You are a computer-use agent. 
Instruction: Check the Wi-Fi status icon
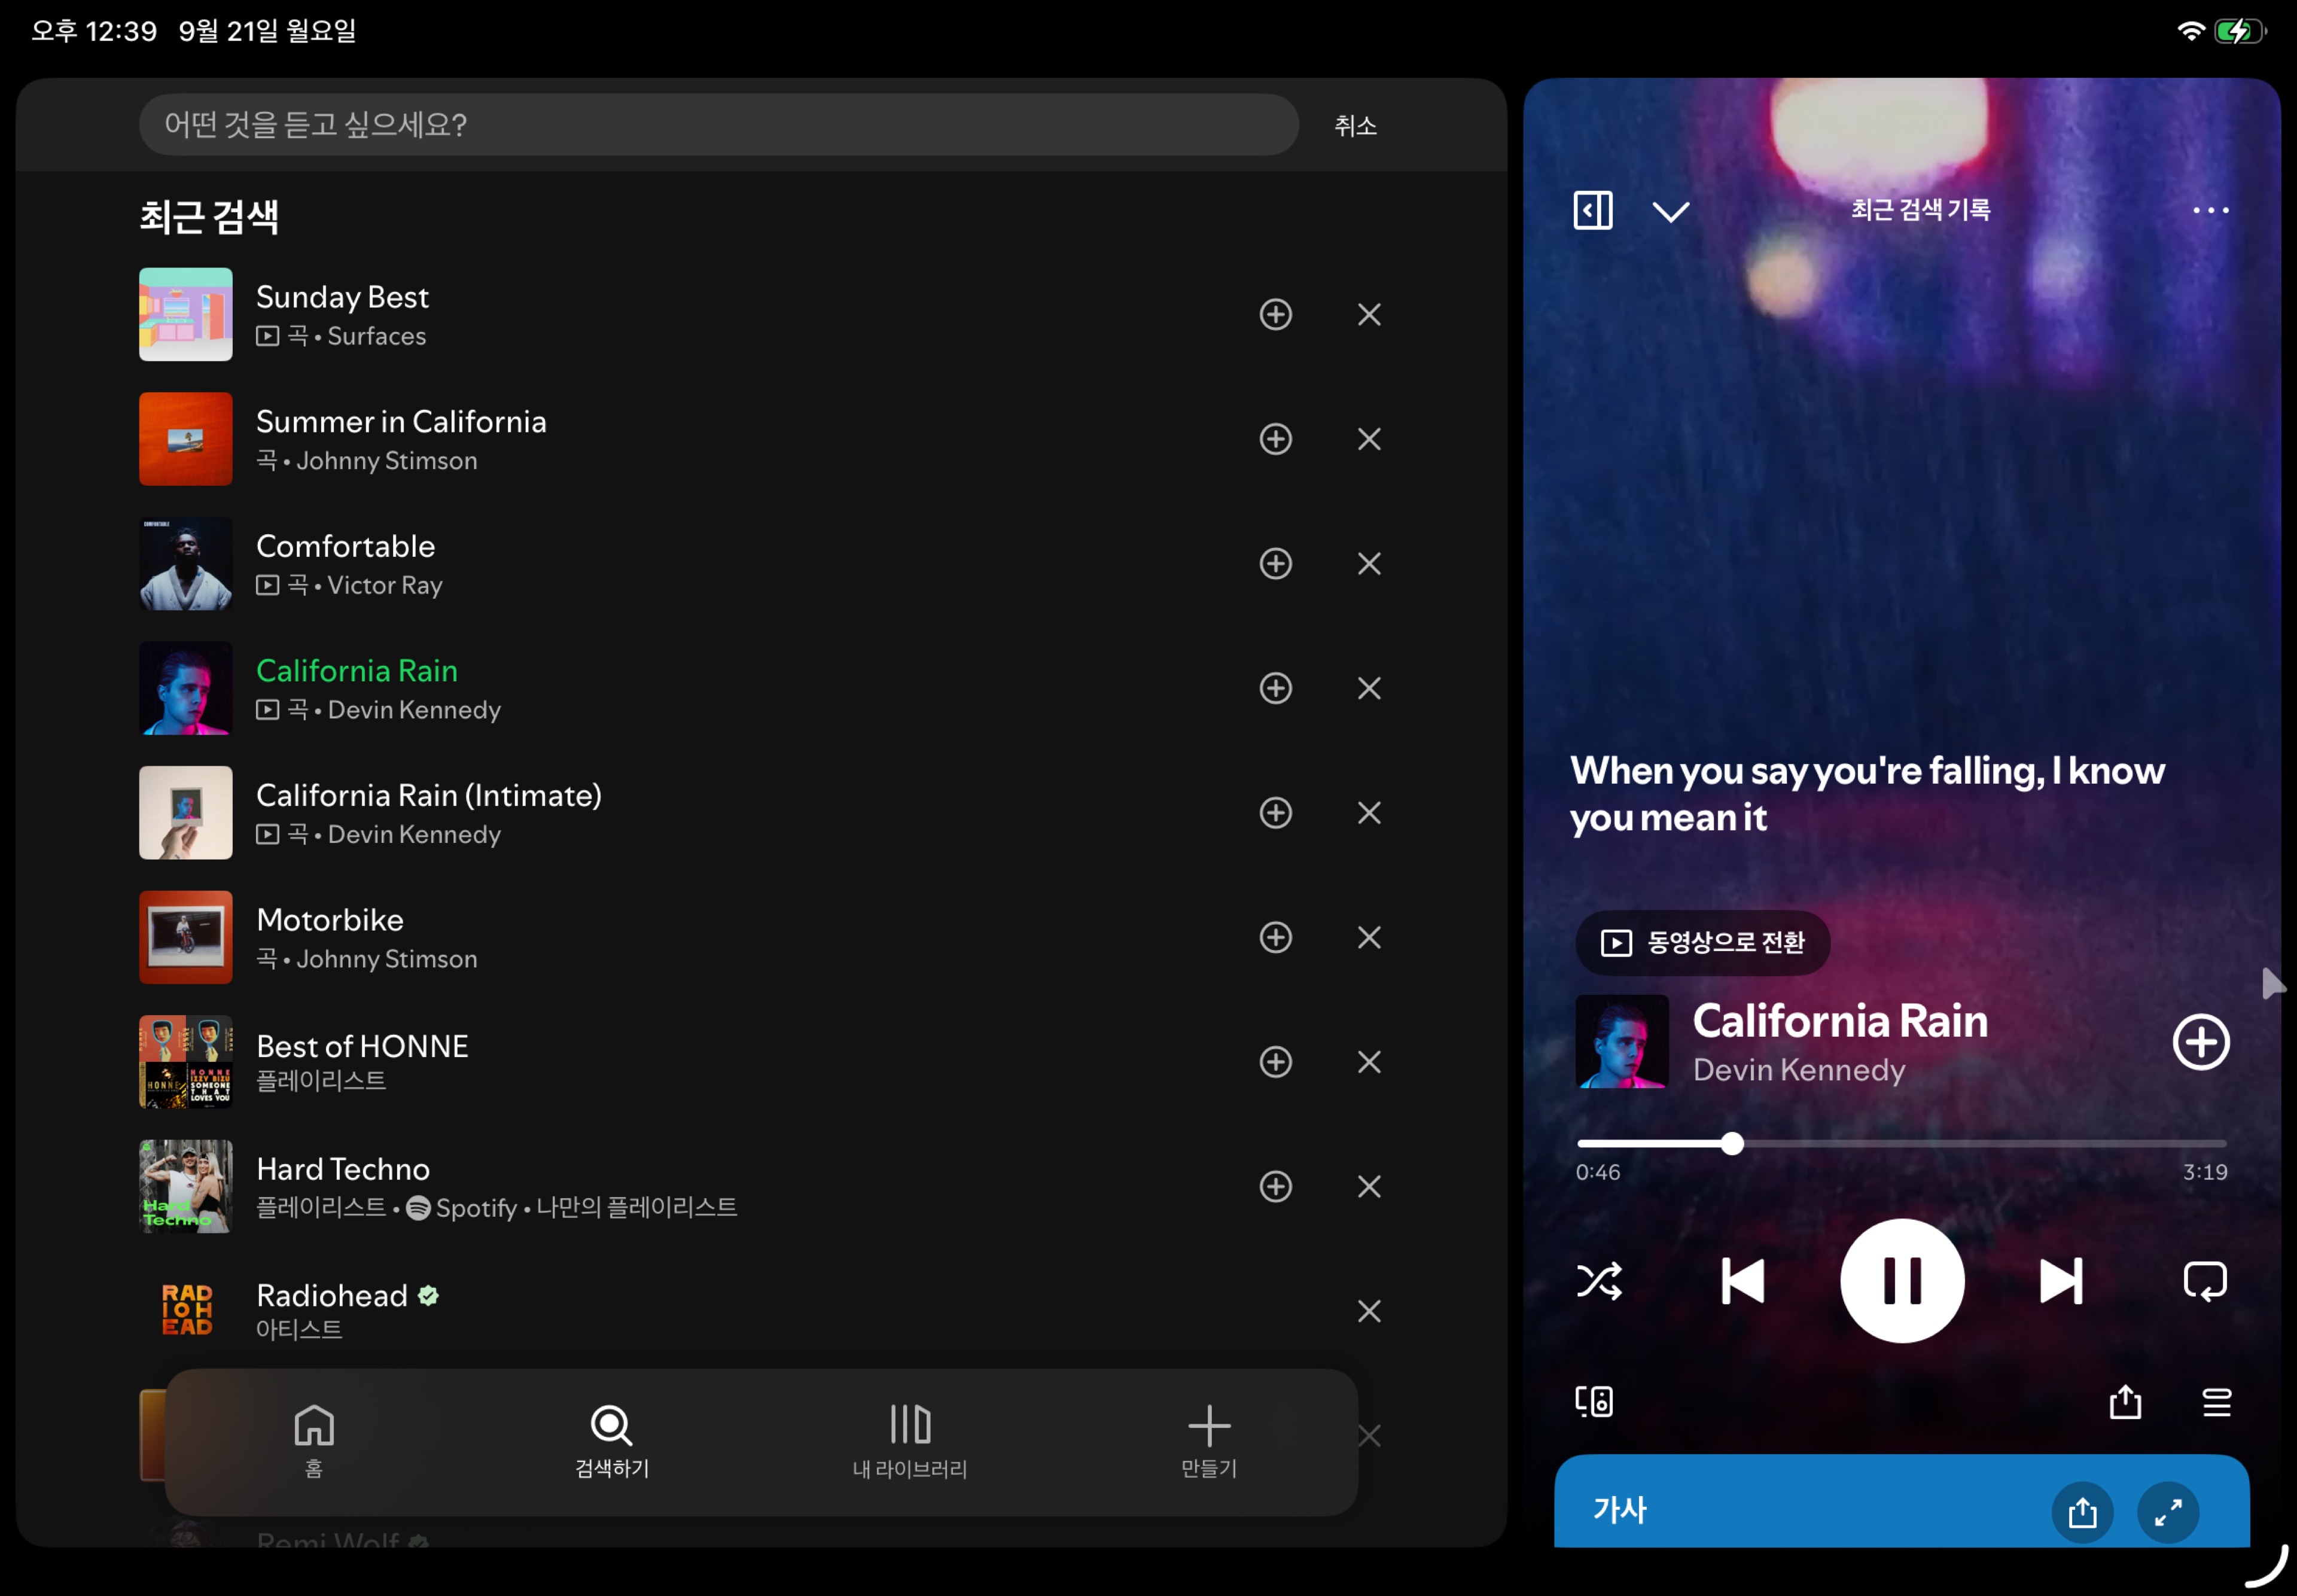point(2190,31)
